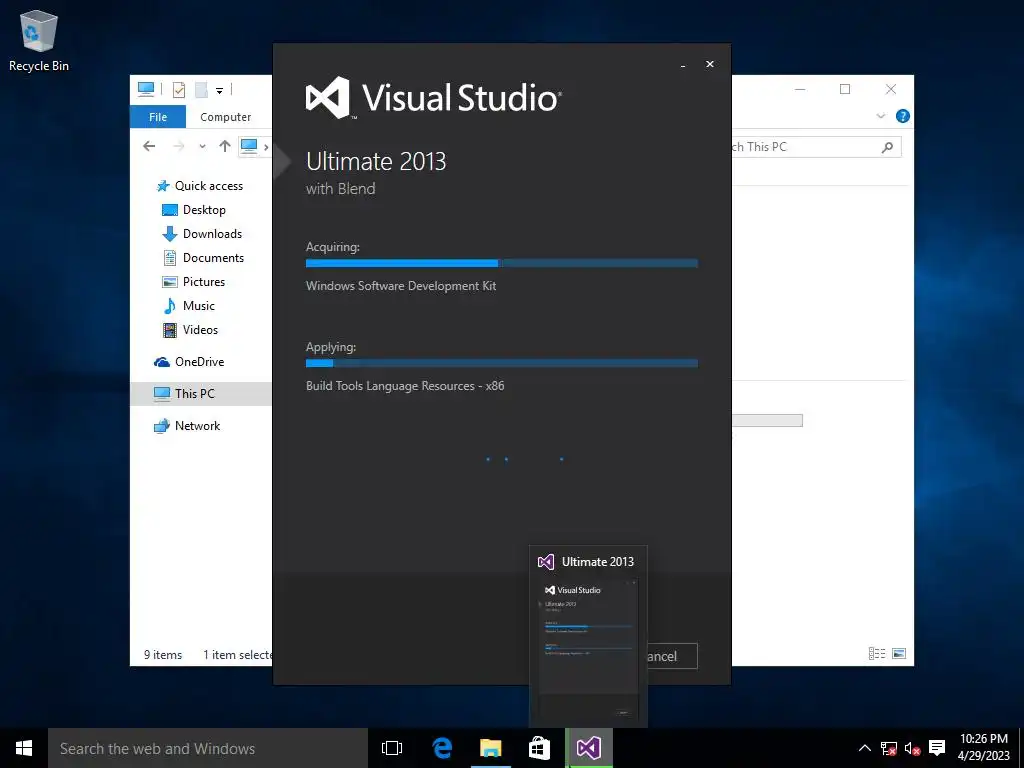Open the Recycle Bin desktop icon
The image size is (1024, 768).
39,40
